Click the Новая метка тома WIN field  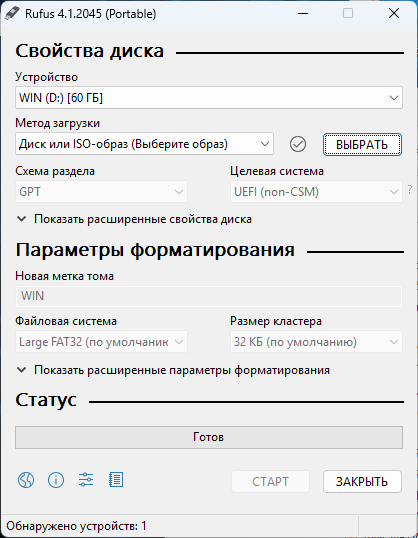click(x=209, y=296)
